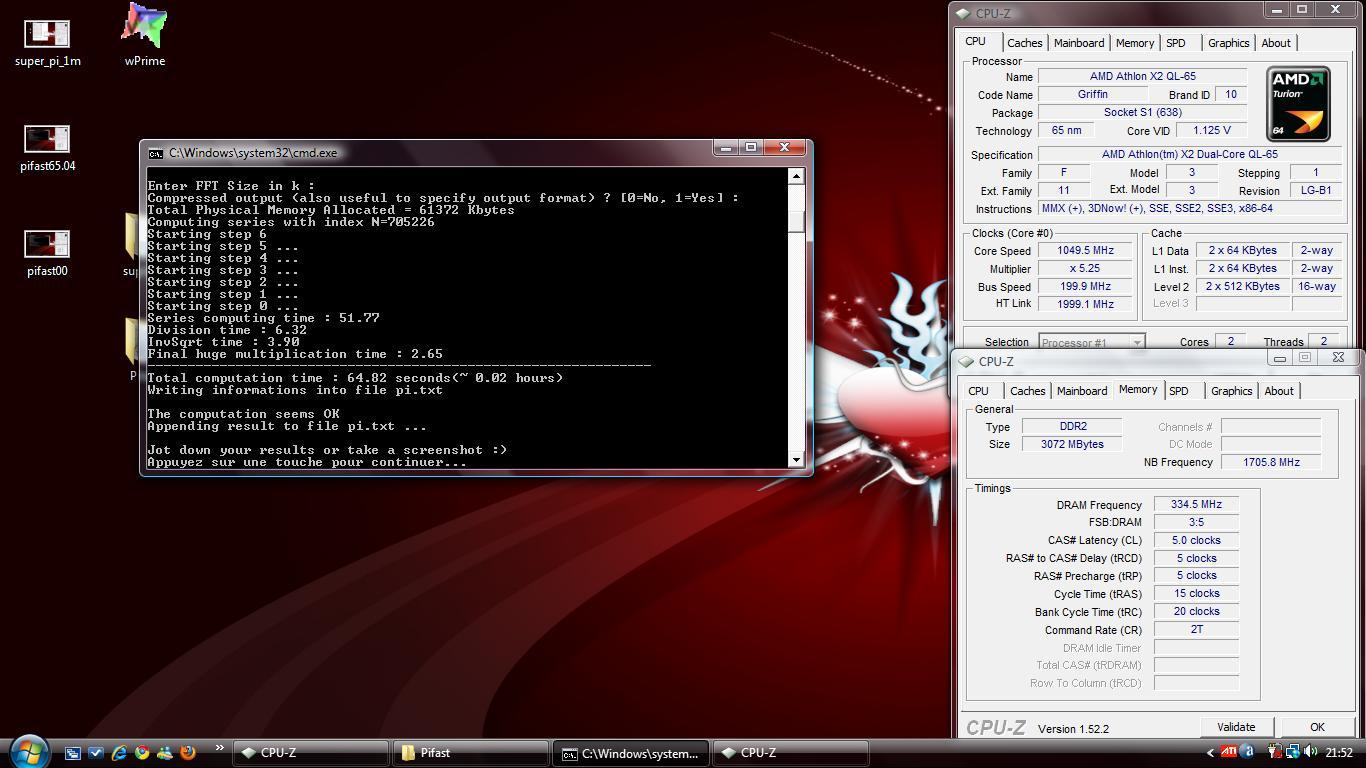Click the cmd.exe title bar icon
The image size is (1366, 768).
point(156,153)
